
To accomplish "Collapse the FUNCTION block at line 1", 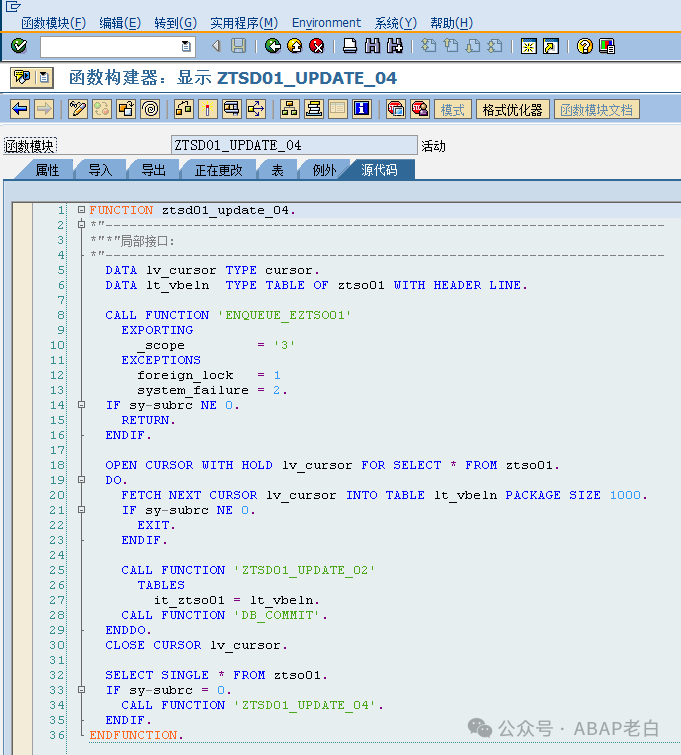I will (81, 209).
